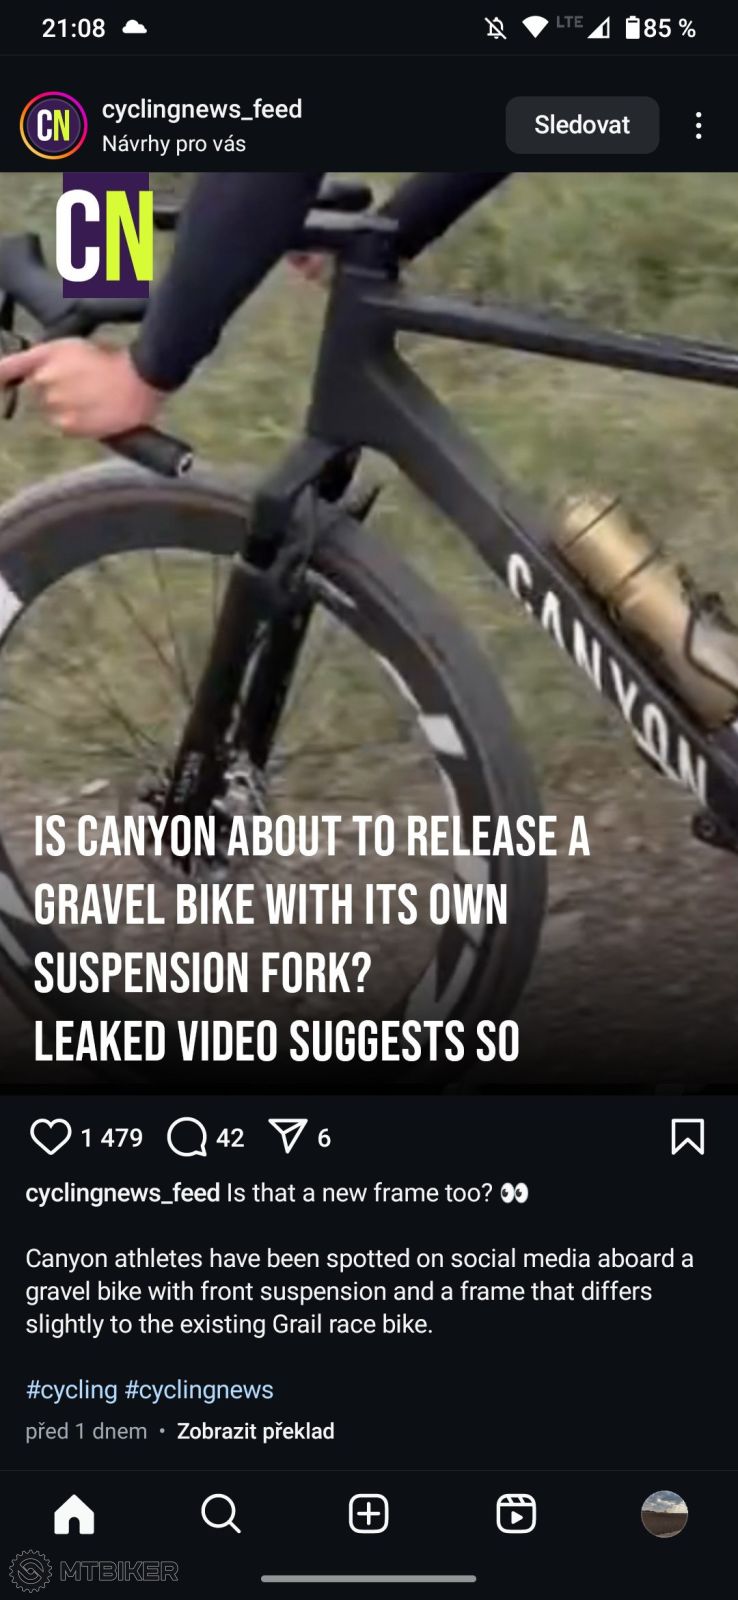Viewport: 738px width, 1600px height.
Task: Open comments via speech bubble icon
Action: pos(187,1137)
